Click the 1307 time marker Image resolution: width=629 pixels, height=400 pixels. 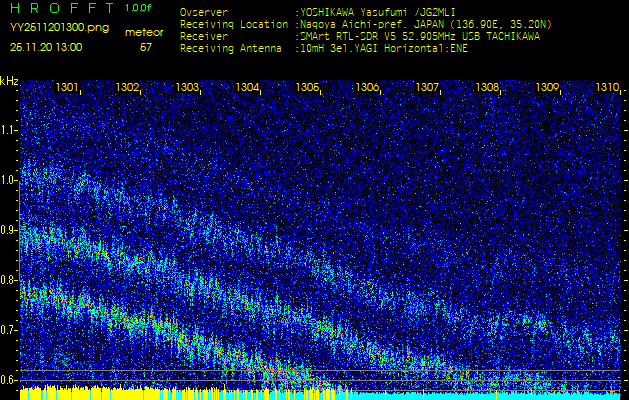[x=428, y=87]
